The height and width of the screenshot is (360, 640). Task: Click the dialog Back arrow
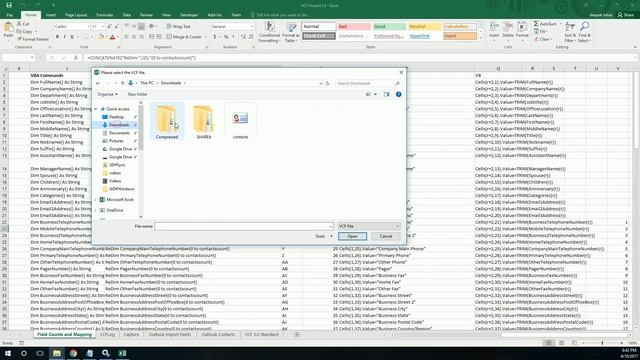(98, 83)
